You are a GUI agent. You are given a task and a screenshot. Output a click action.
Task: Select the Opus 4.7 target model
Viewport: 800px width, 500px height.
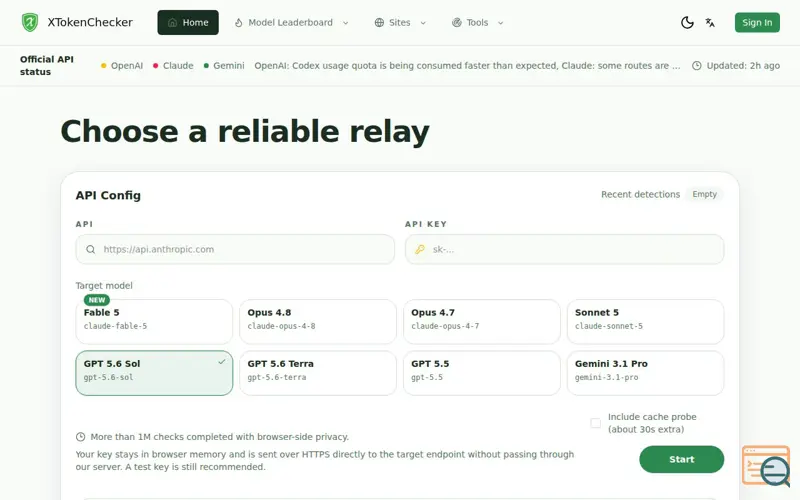pos(482,321)
